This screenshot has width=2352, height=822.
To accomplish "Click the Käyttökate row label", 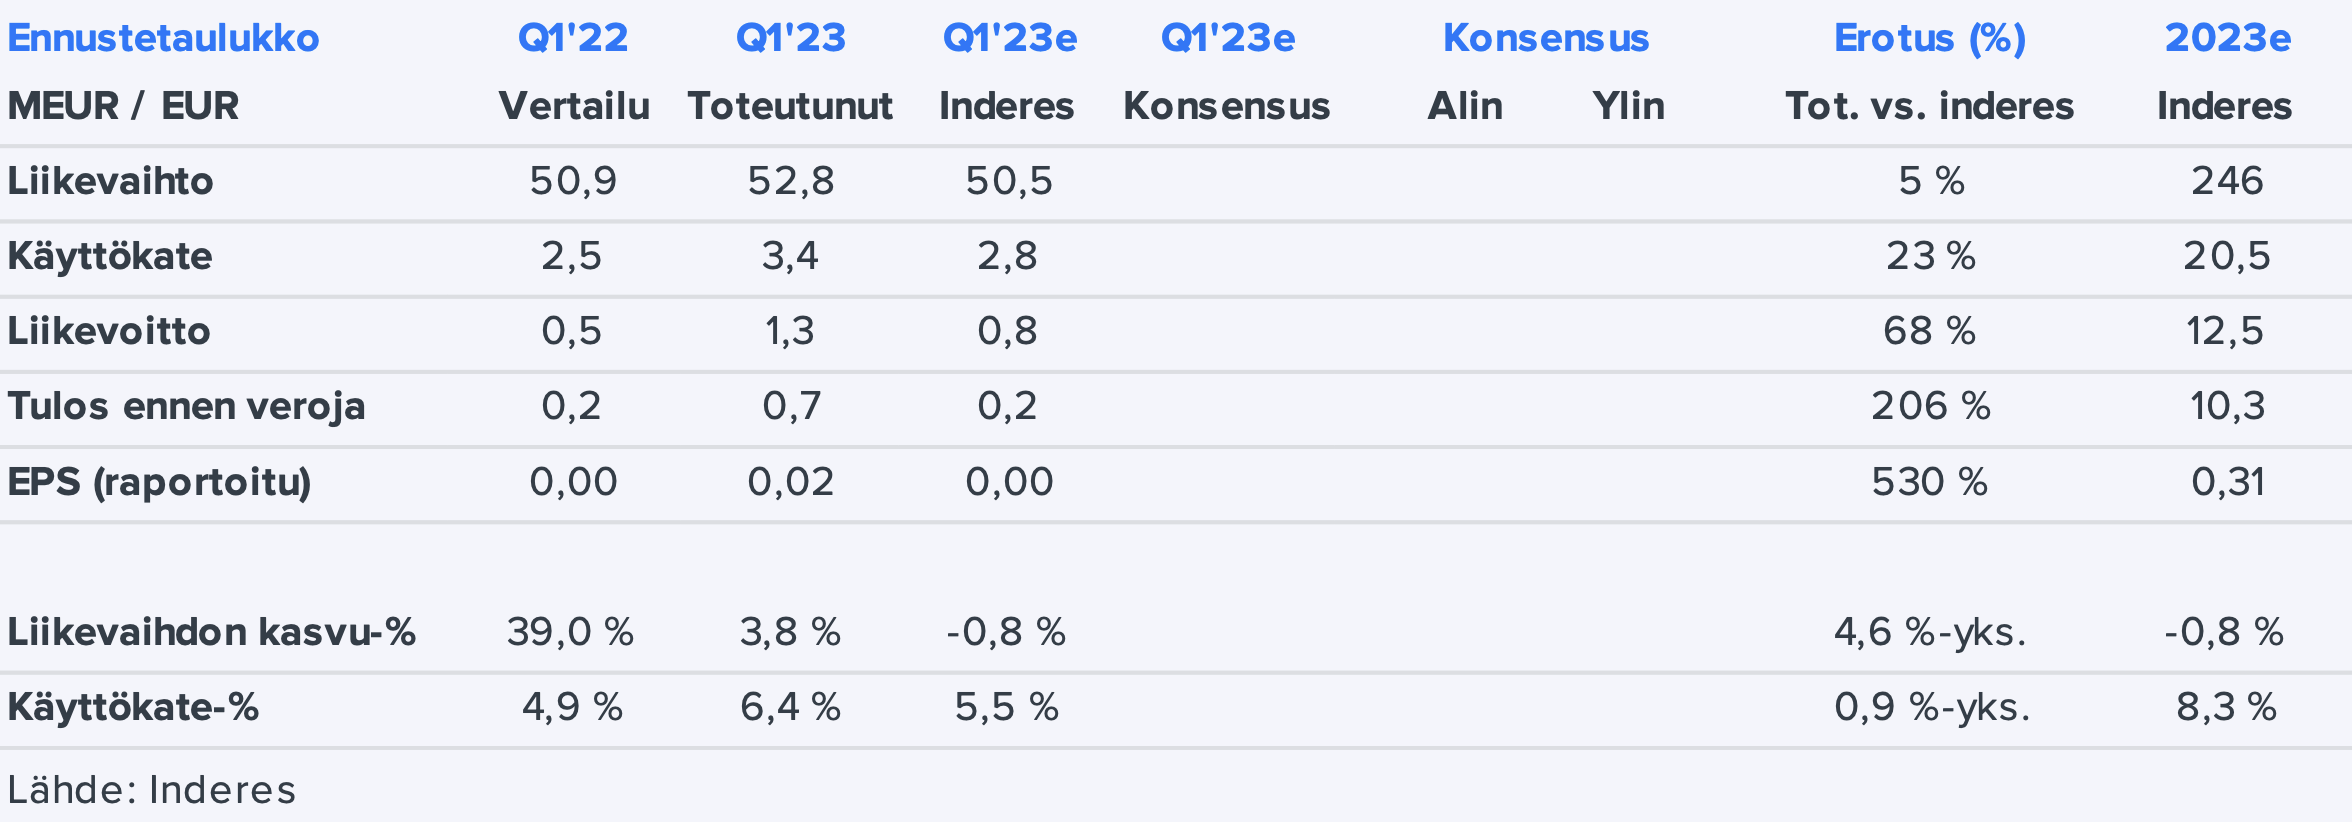I will point(110,256).
